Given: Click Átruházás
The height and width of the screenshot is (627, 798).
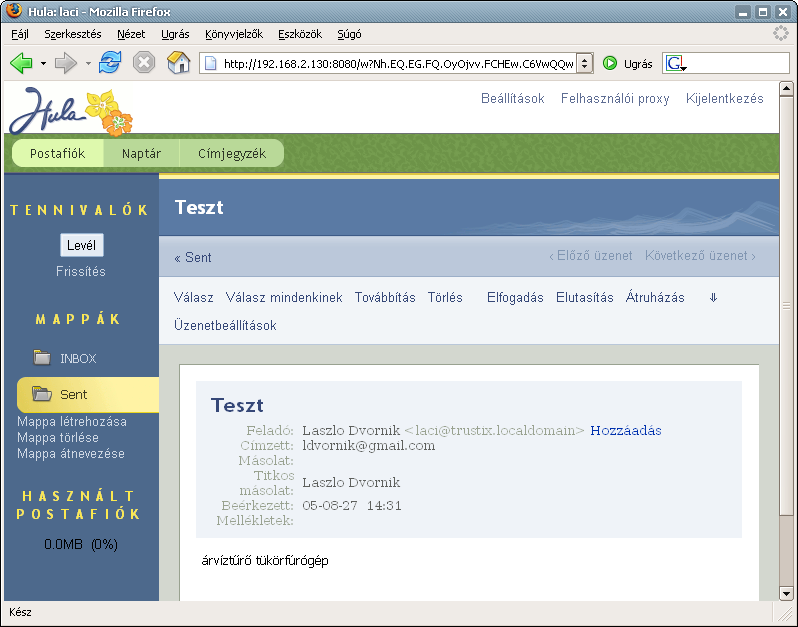Looking at the screenshot, I should tap(655, 297).
